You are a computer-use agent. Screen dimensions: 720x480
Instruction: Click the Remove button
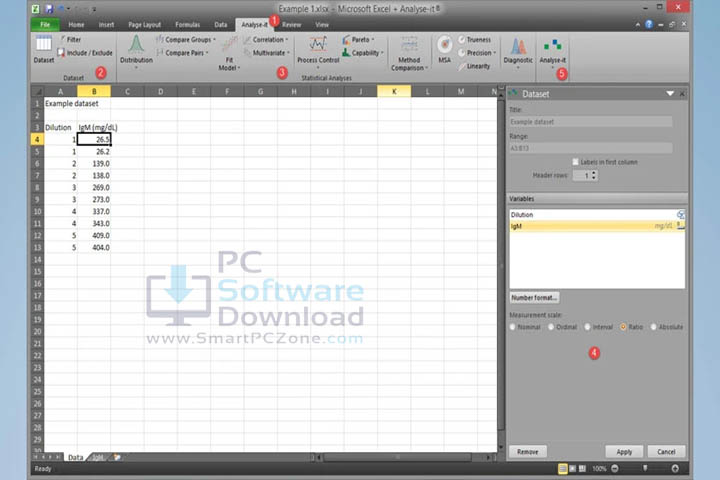[528, 452]
